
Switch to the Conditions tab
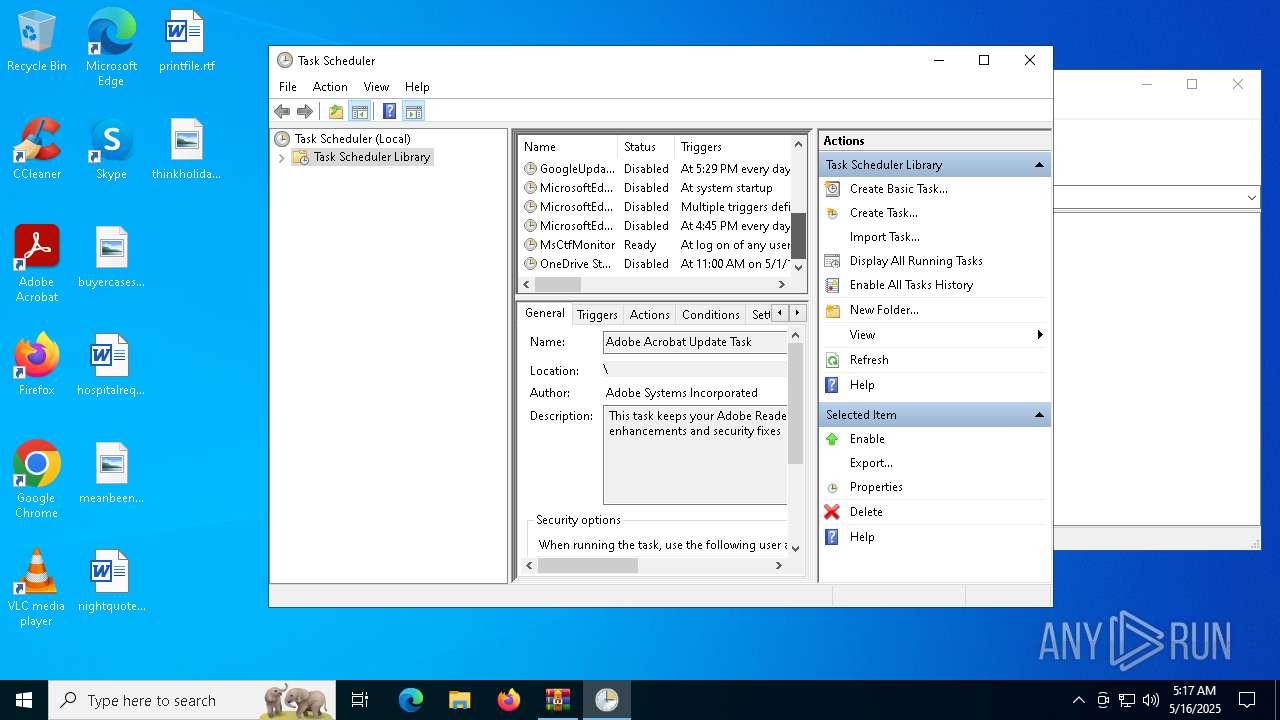click(x=711, y=315)
